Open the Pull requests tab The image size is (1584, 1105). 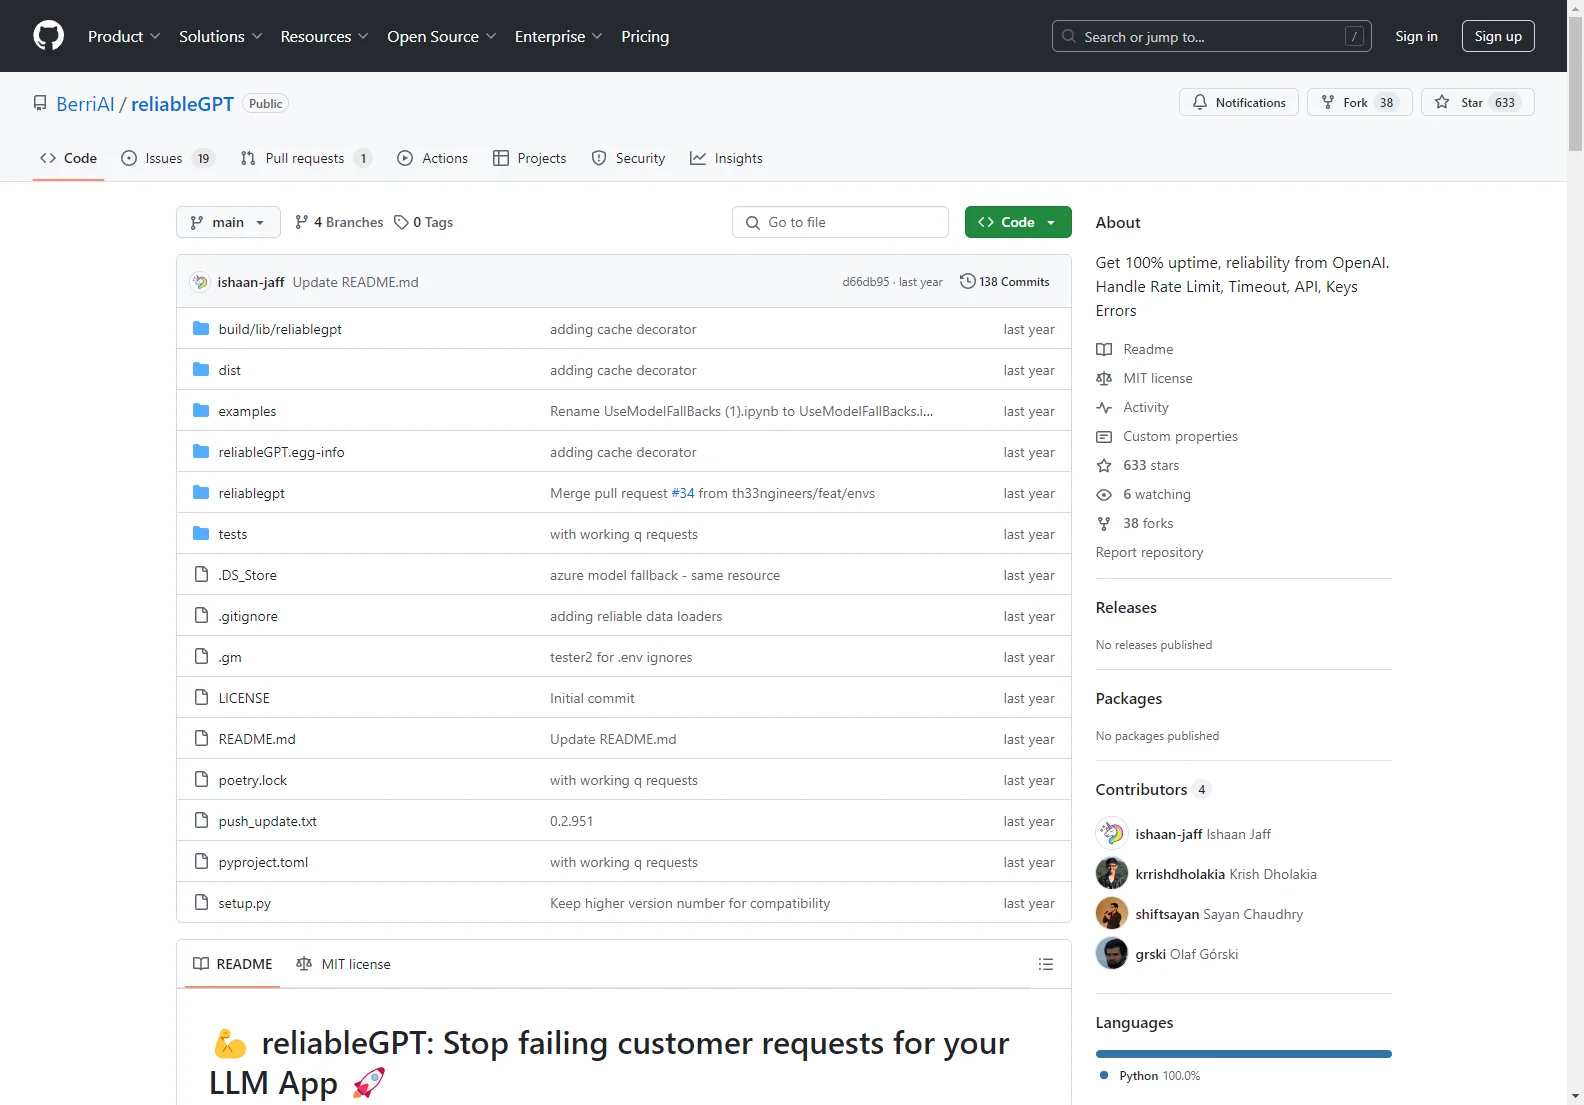coord(306,158)
